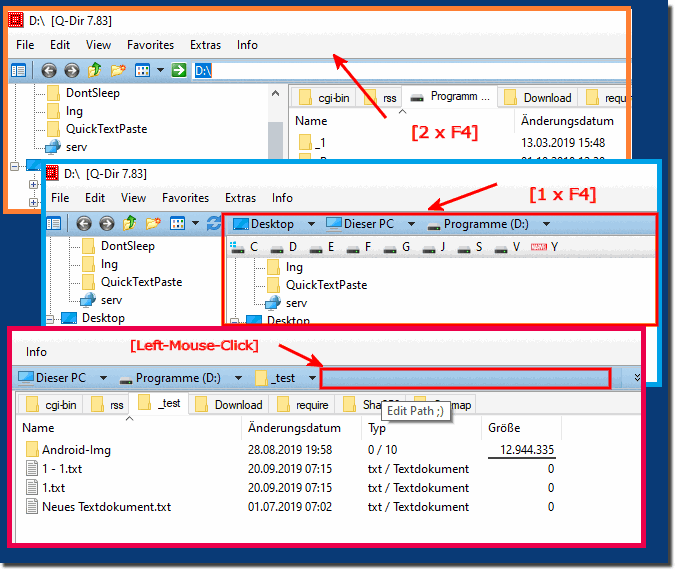Select Ing folder in middle window right tree

285,267
